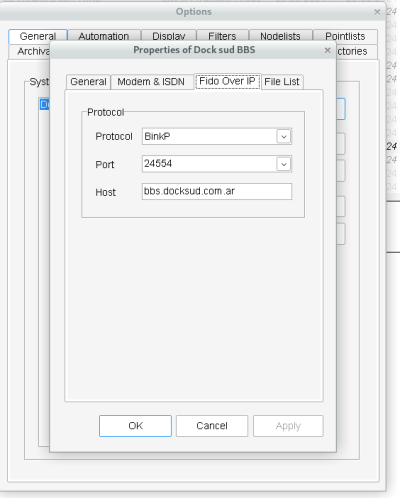Viewport: 400px width, 498px height.
Task: Click the Host input field
Action: click(x=217, y=191)
